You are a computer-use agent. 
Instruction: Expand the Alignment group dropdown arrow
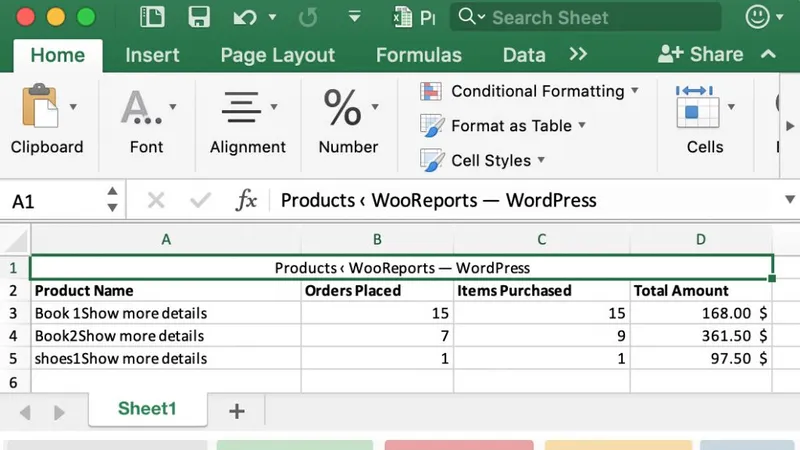(x=273, y=107)
